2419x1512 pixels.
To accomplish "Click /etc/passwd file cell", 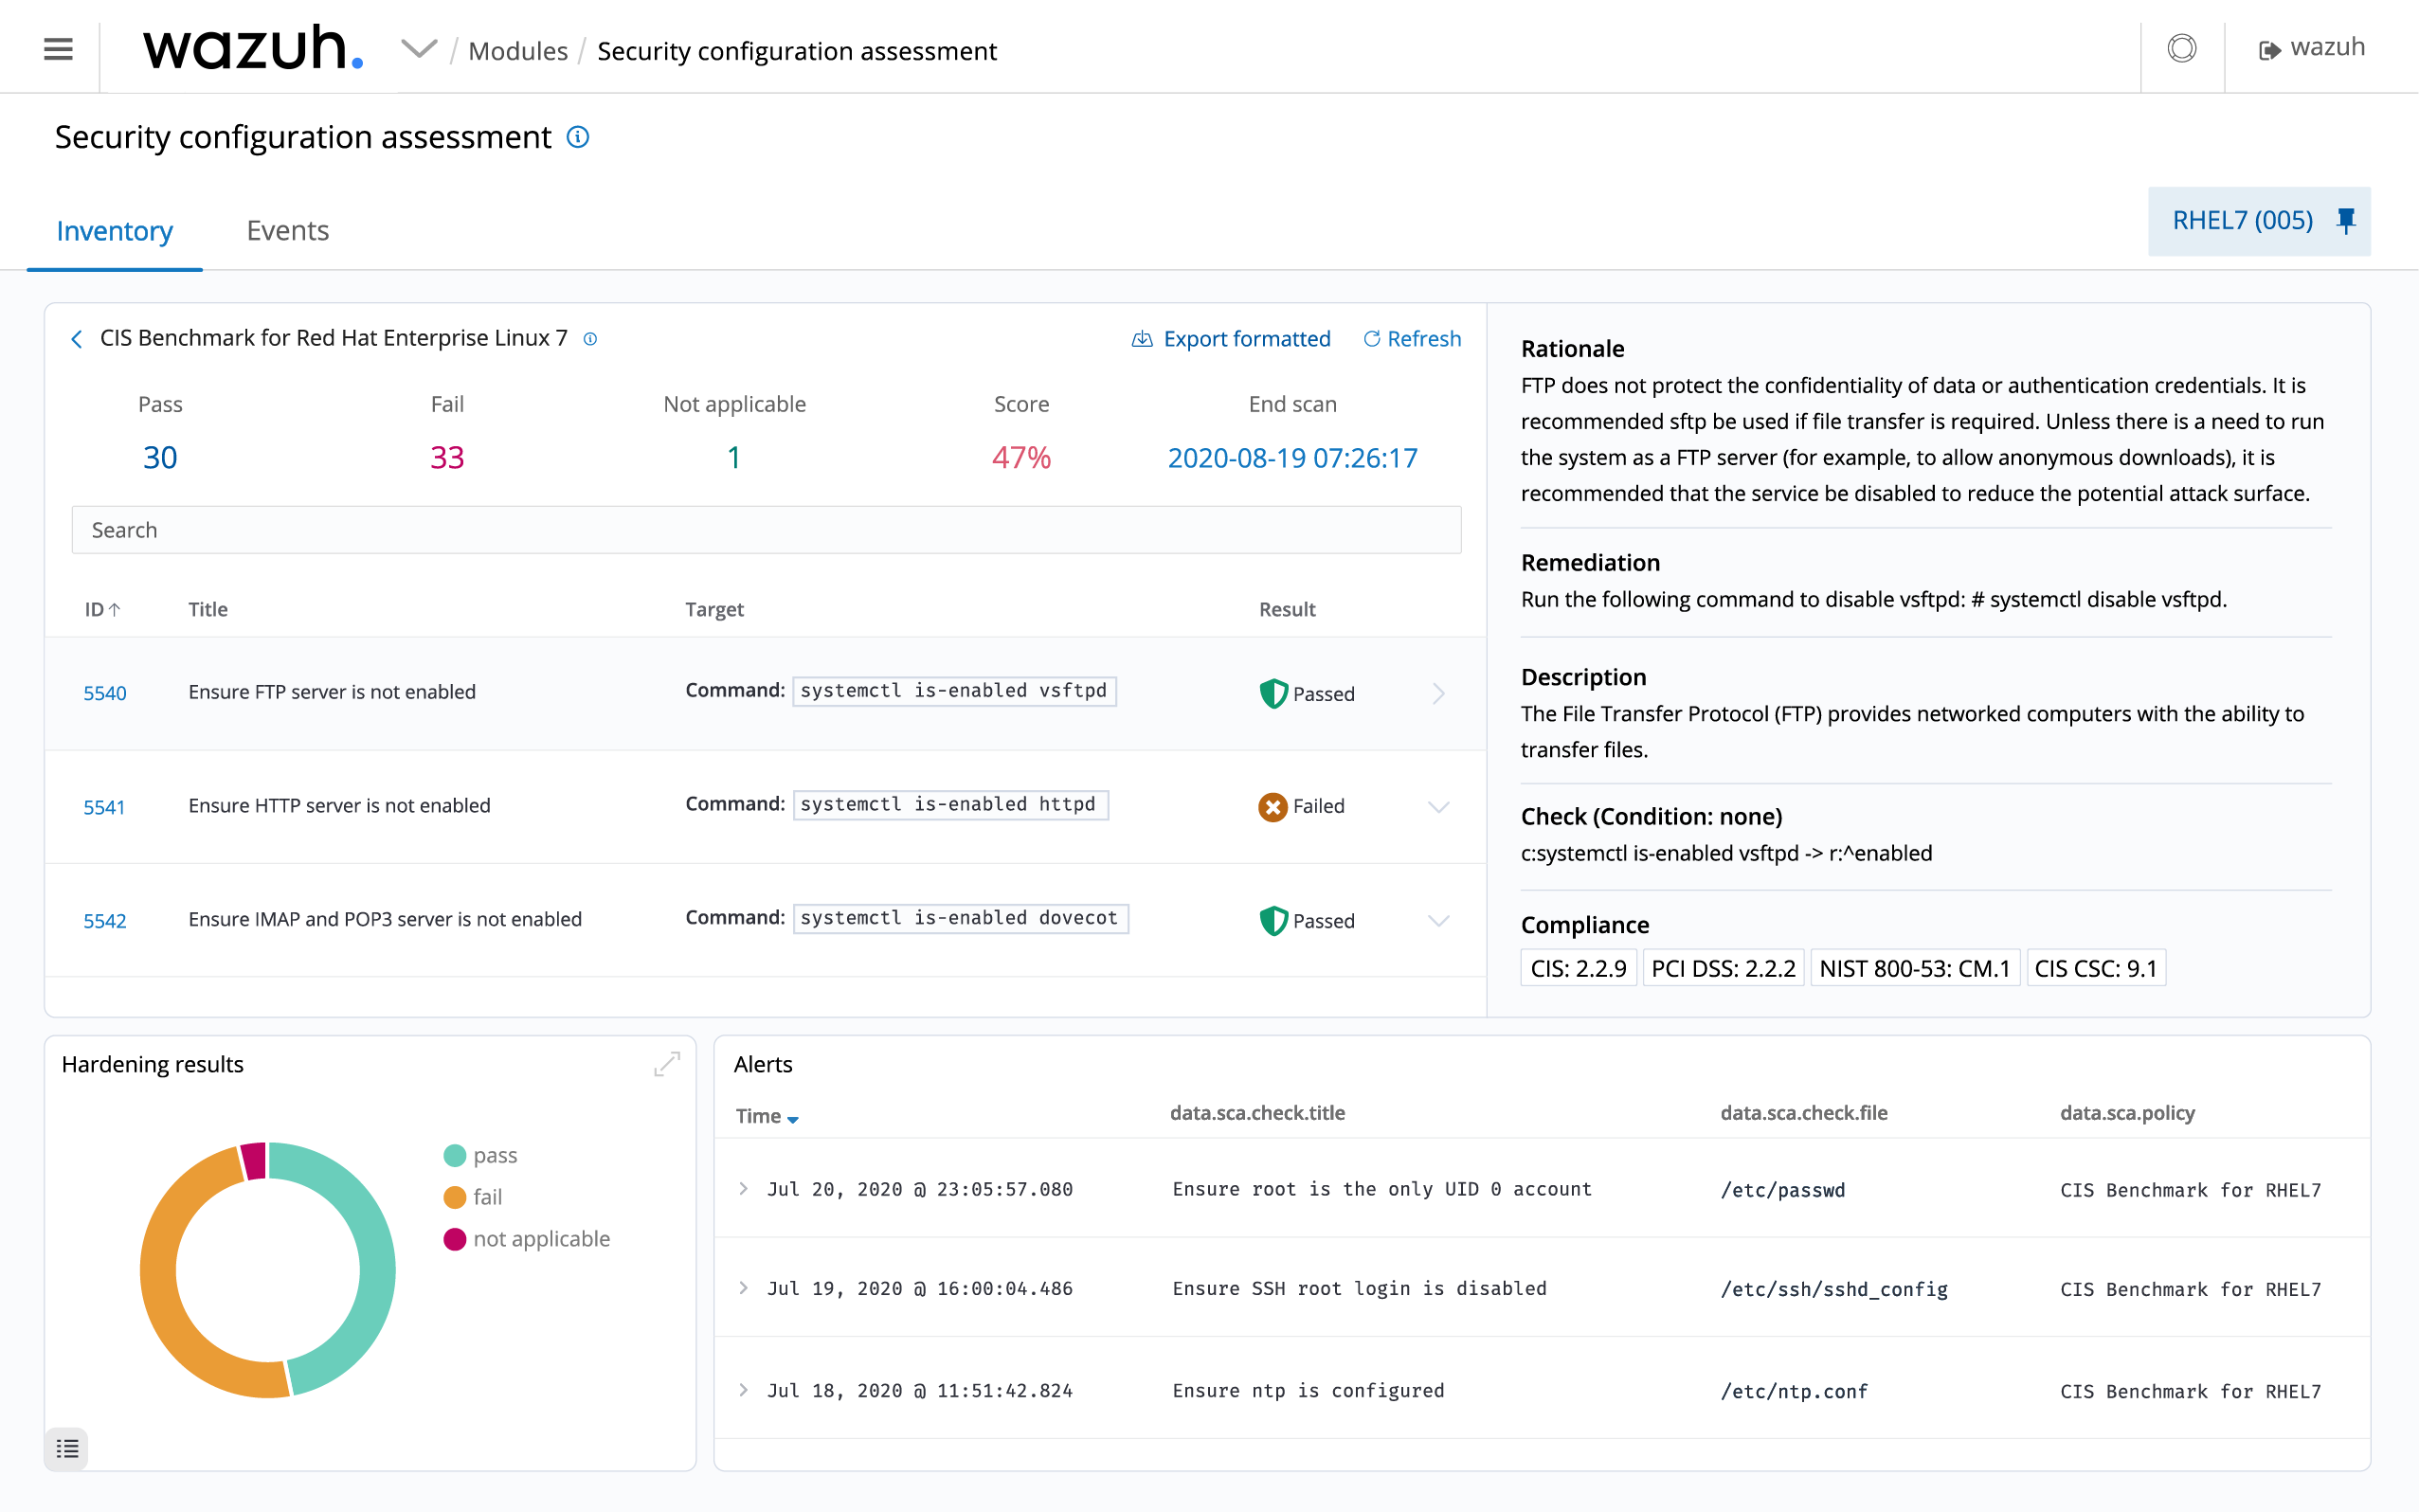I will [x=1782, y=1190].
